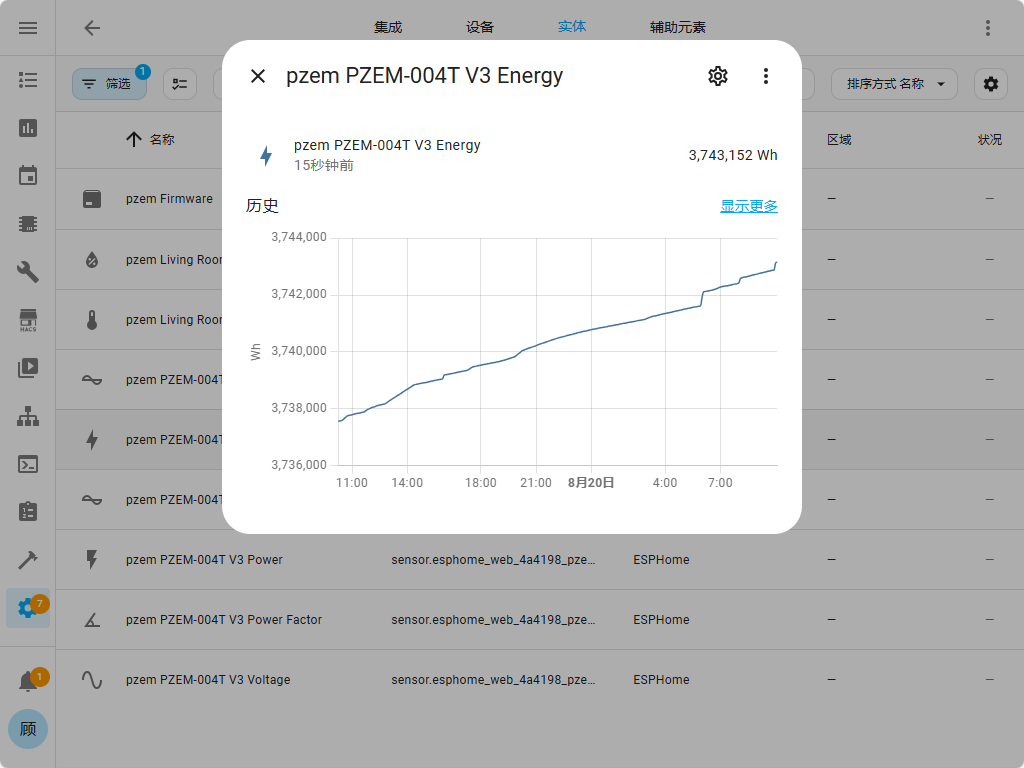
Task: Open the Calendar sidebar icon
Action: tap(28, 176)
